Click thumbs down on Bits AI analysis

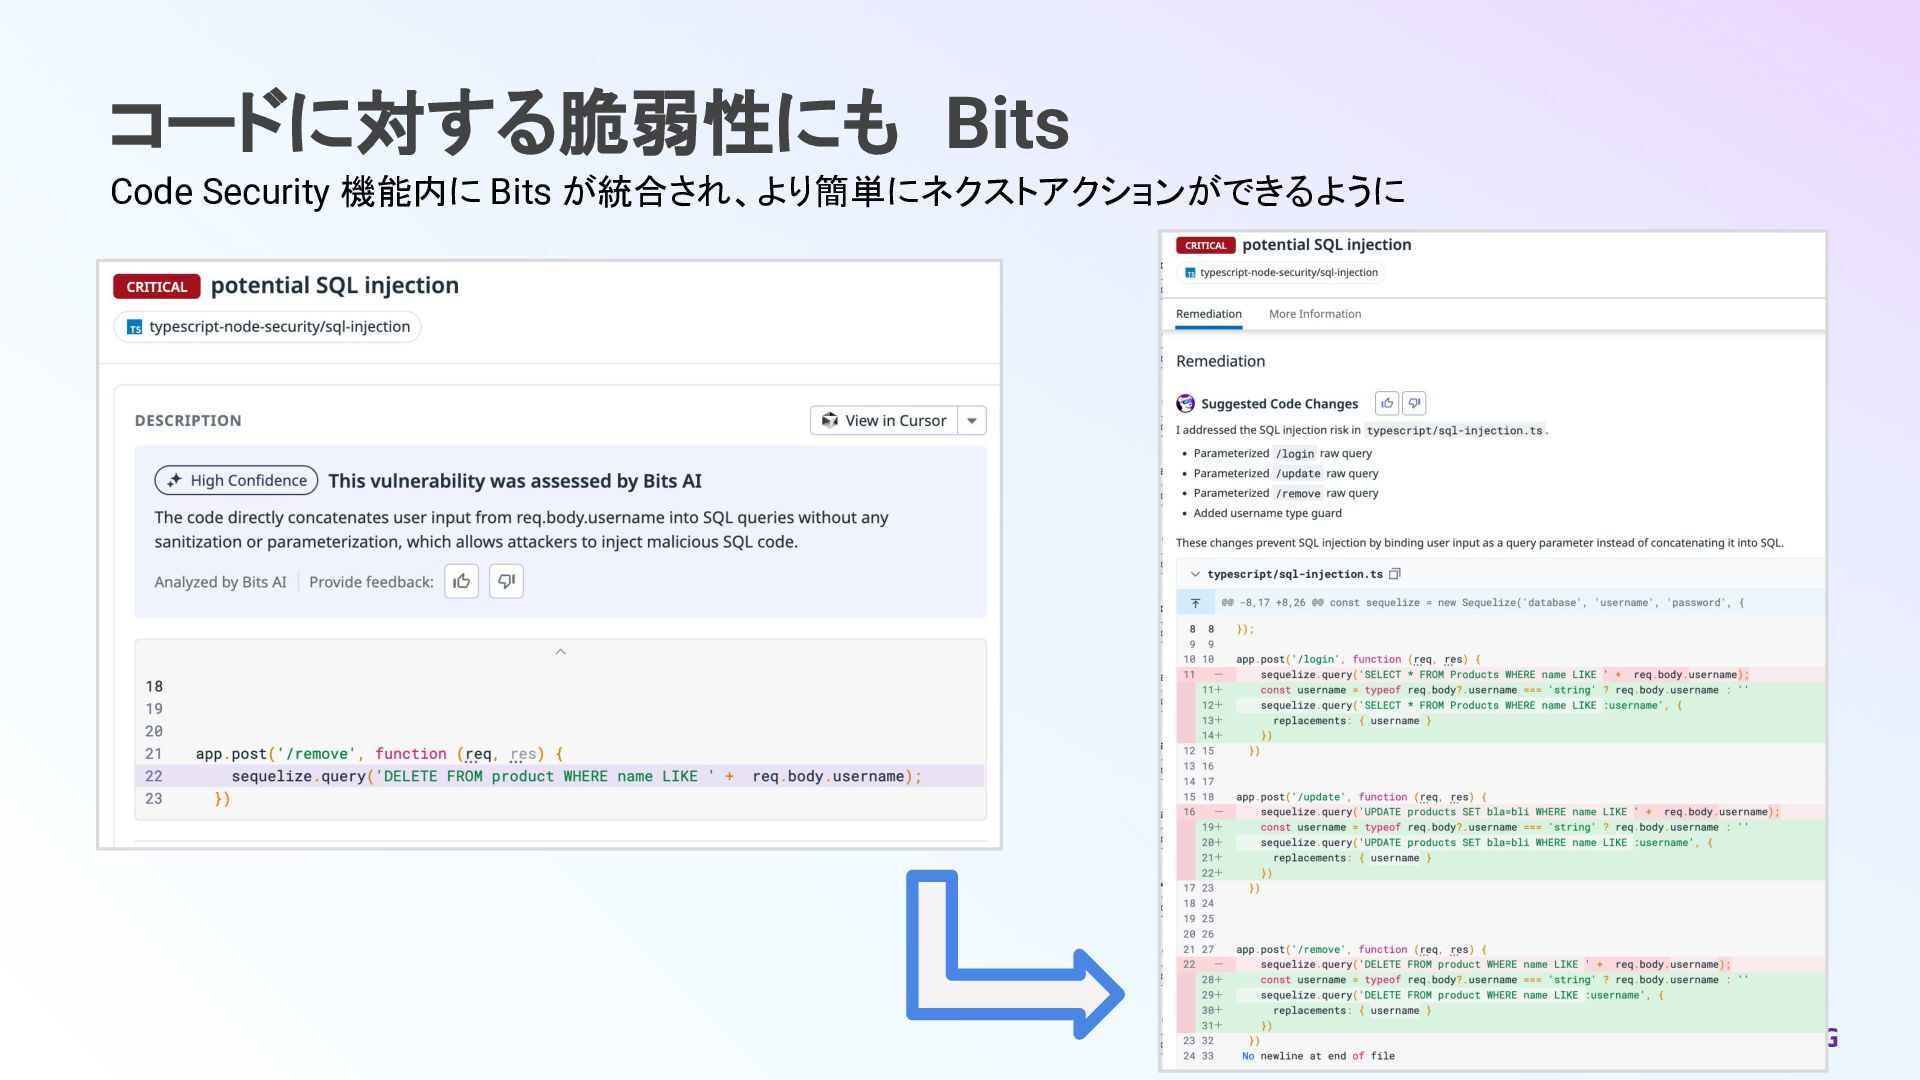(506, 582)
